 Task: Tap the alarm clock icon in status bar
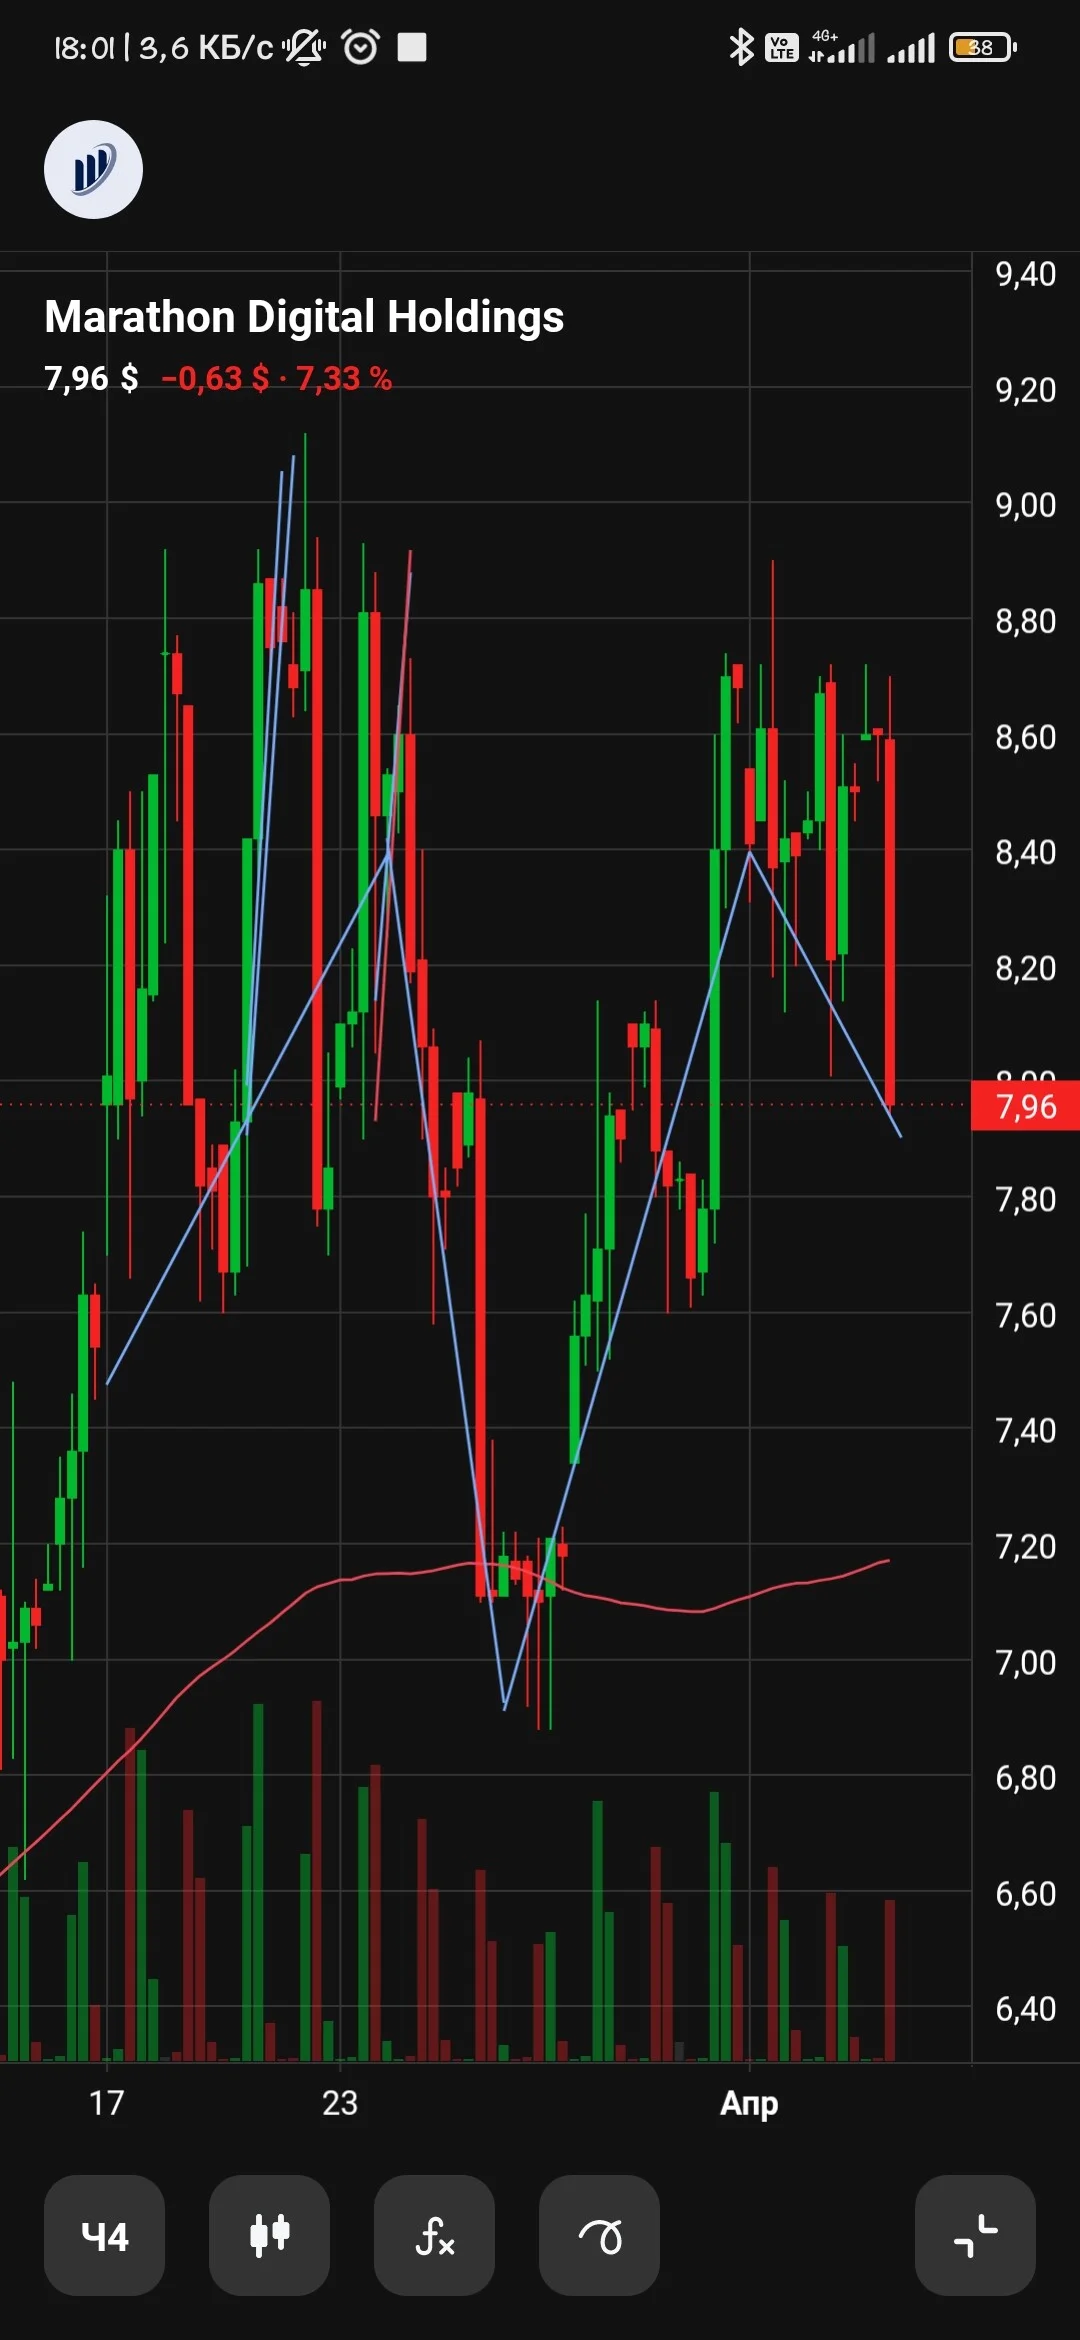[361, 47]
